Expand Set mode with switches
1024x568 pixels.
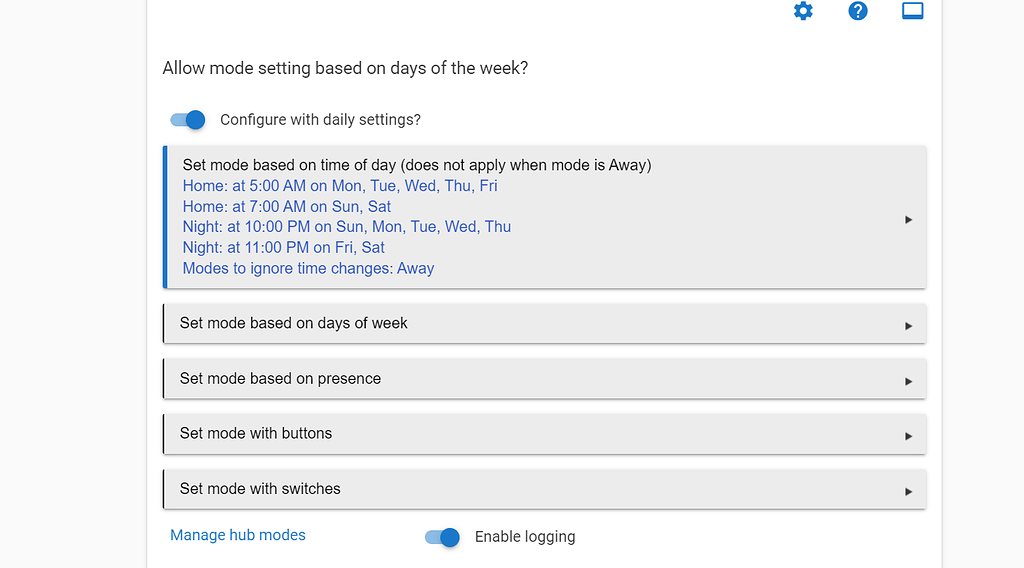[x=545, y=489]
